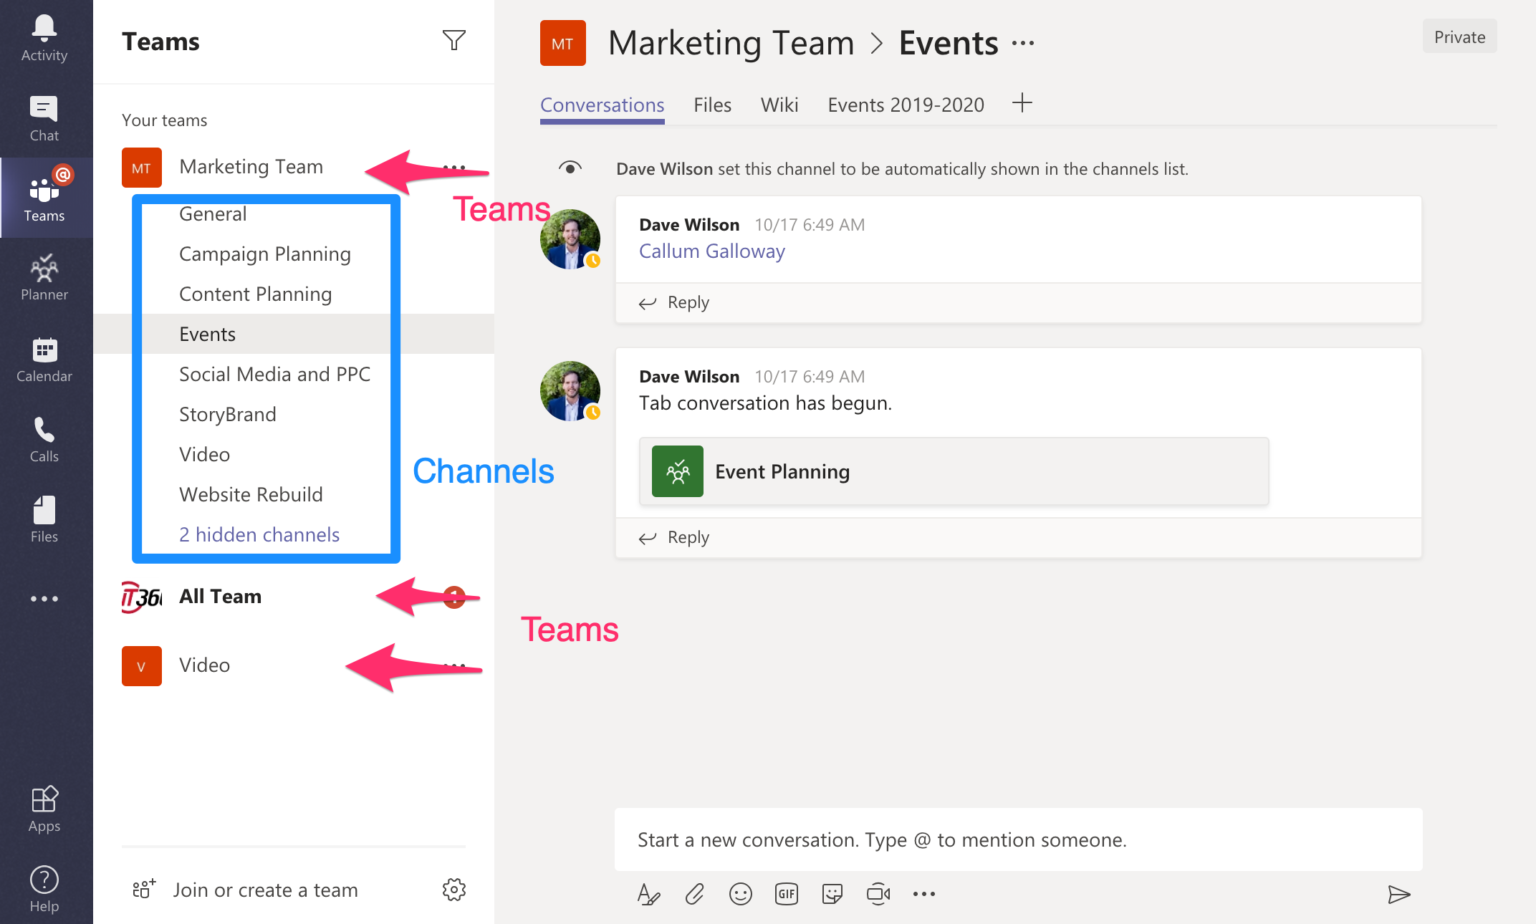Collapse the Marketing Team in list
The width and height of the screenshot is (1536, 924).
pyautogui.click(x=251, y=167)
